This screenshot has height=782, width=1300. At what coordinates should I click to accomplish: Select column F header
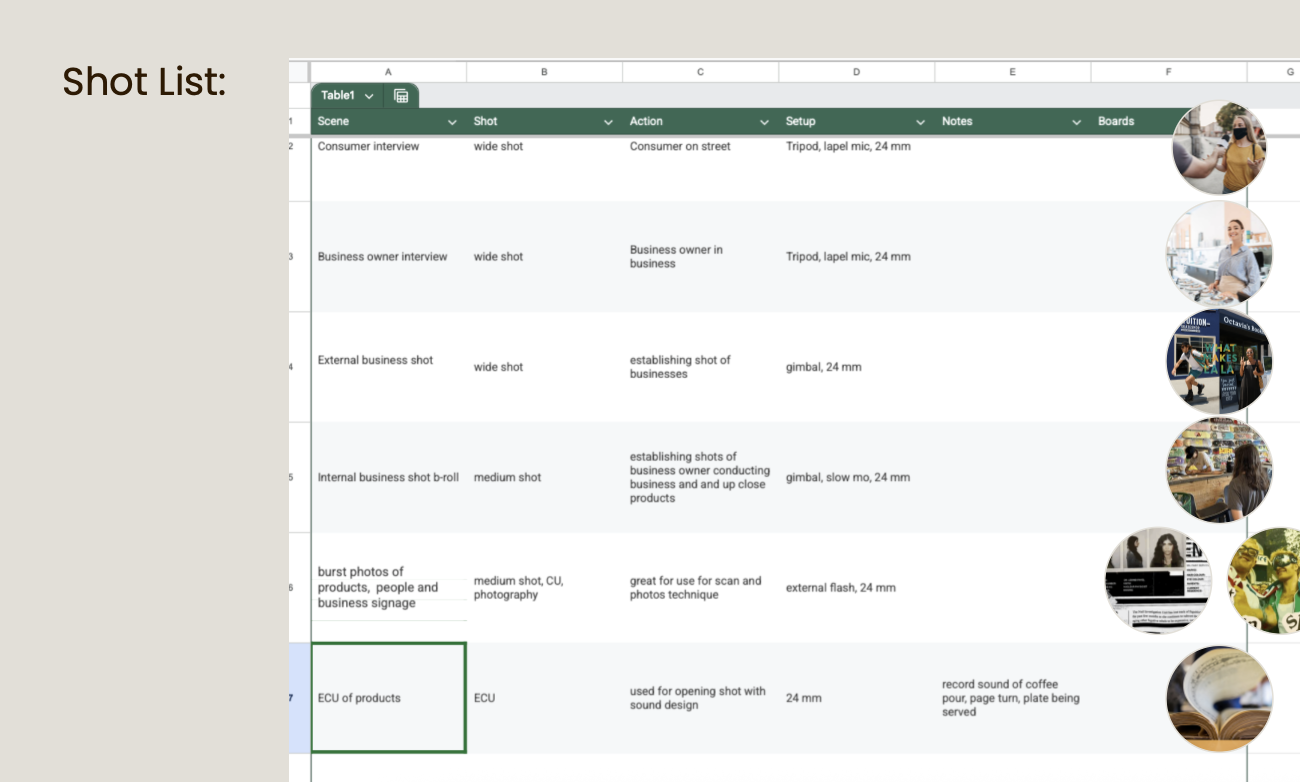tap(1168, 72)
